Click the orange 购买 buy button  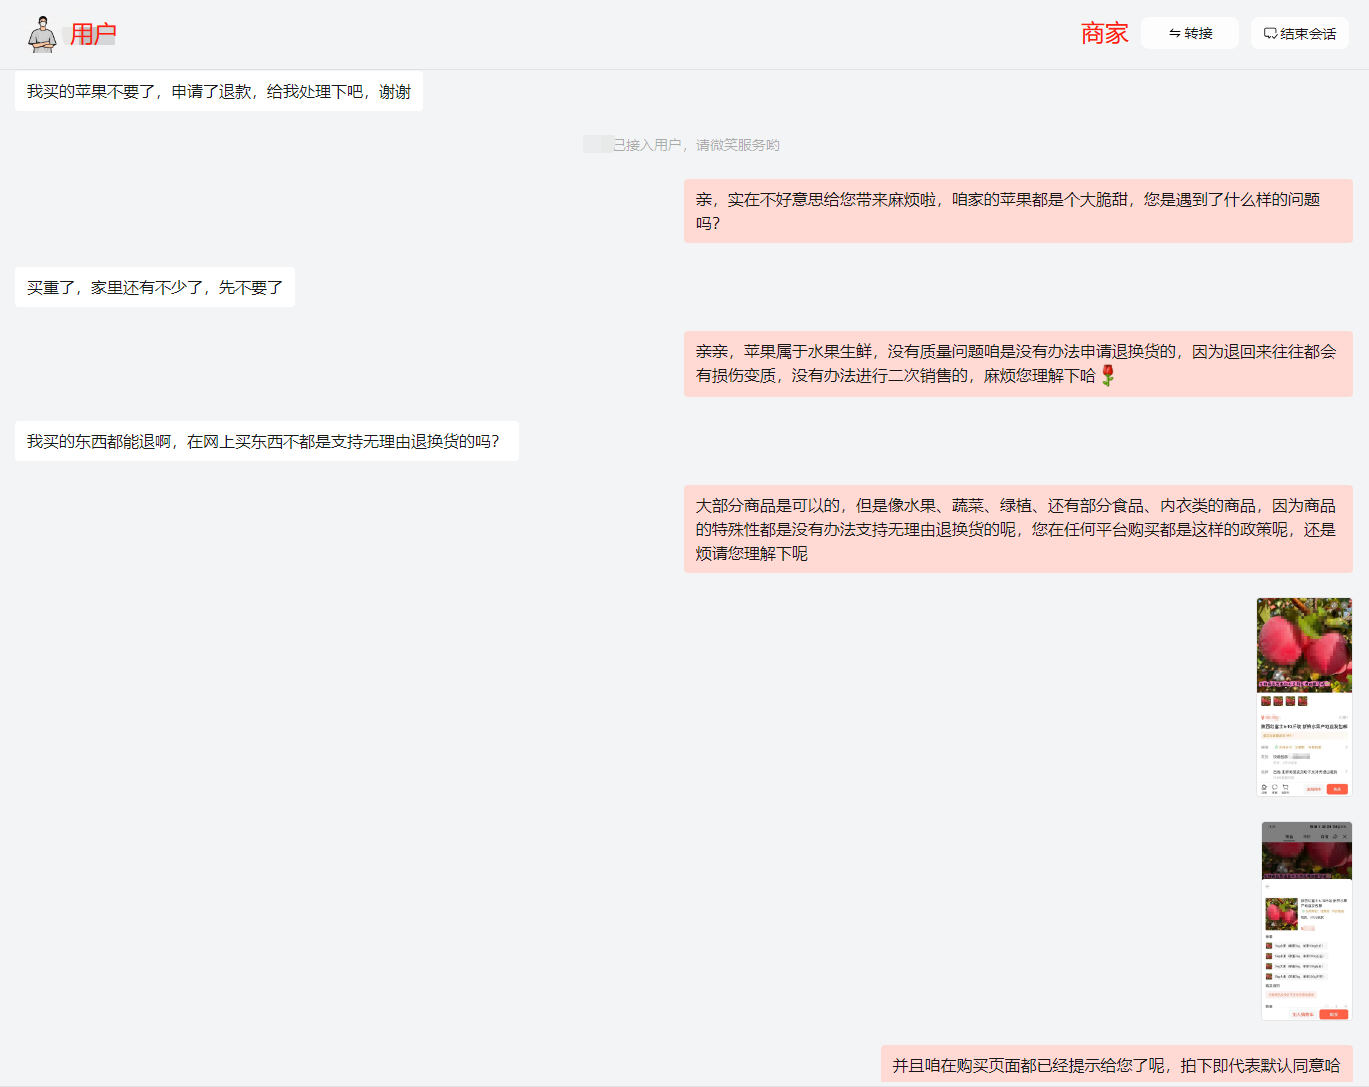[x=1334, y=1014]
